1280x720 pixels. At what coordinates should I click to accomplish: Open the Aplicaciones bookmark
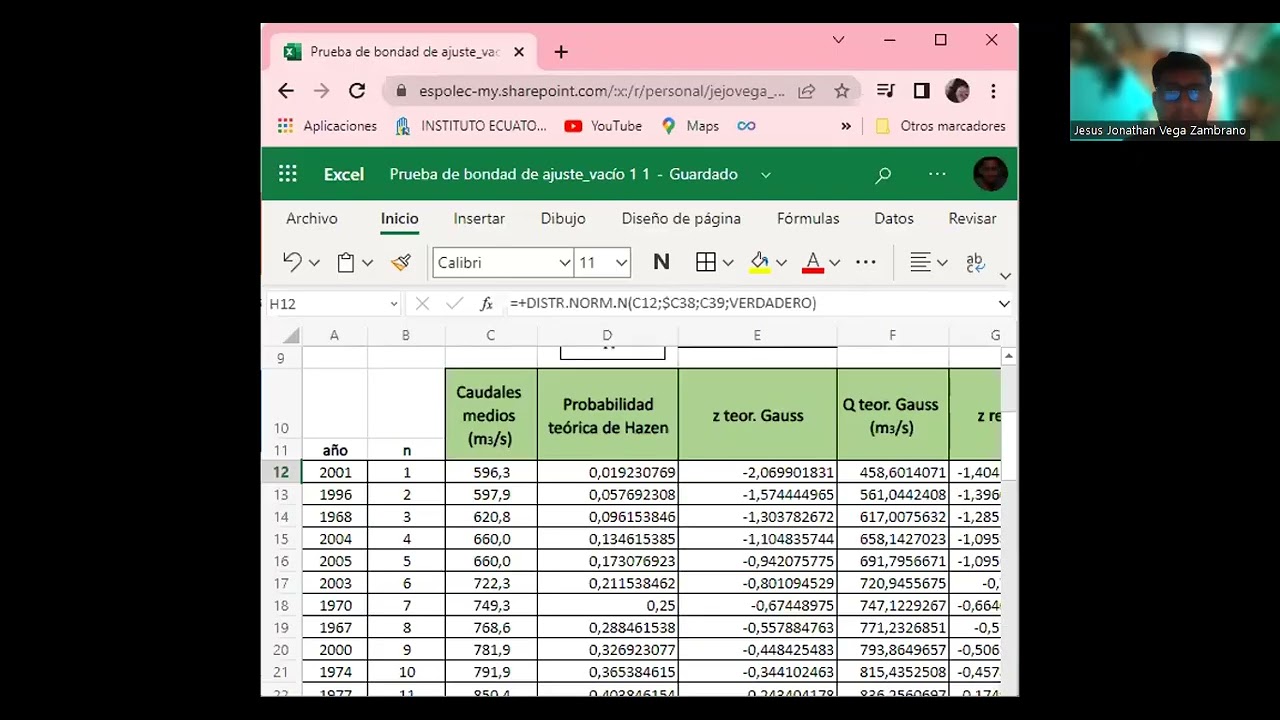point(327,126)
